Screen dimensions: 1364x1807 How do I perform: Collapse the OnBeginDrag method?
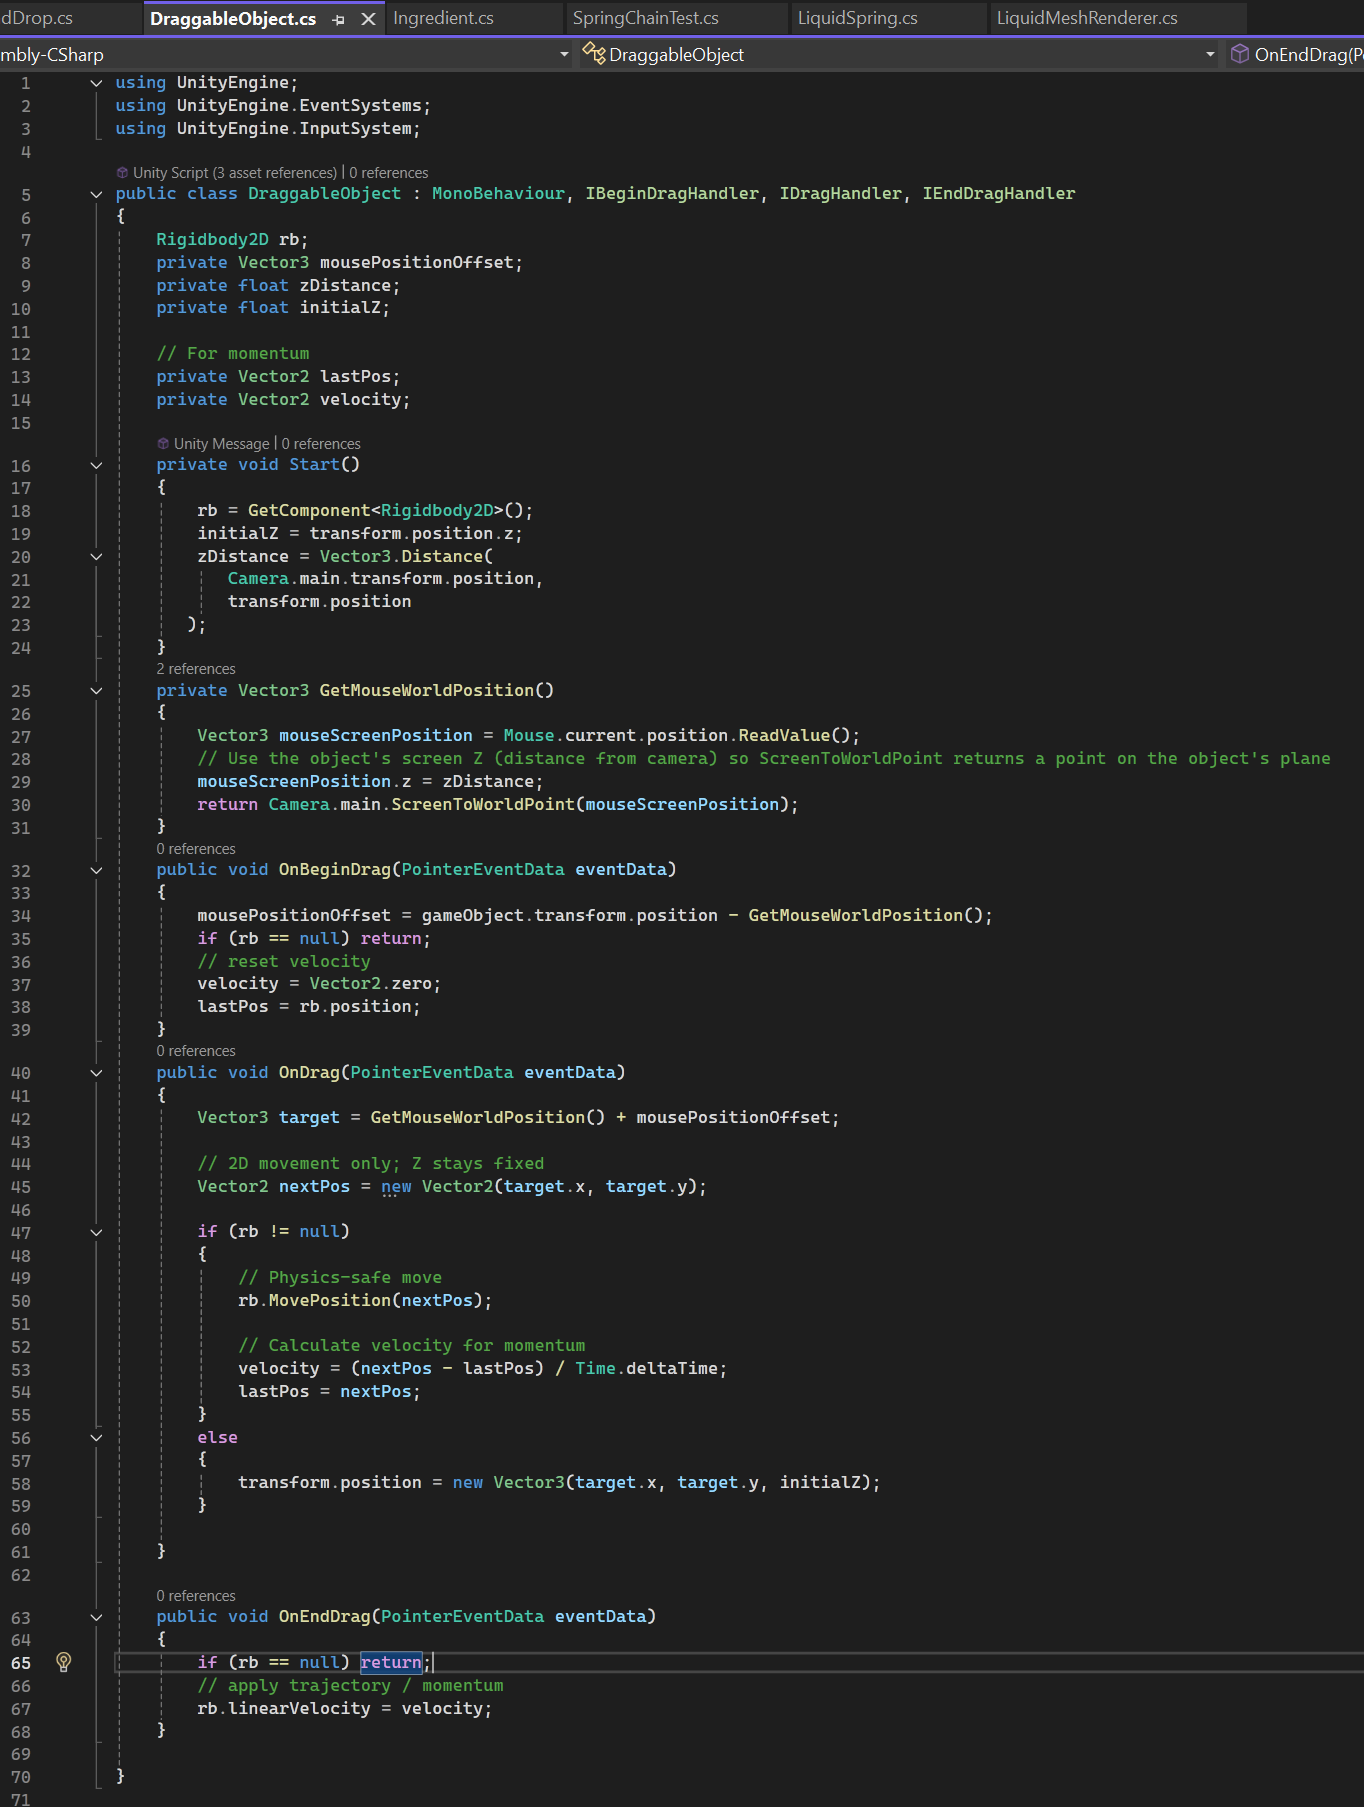pos(96,870)
